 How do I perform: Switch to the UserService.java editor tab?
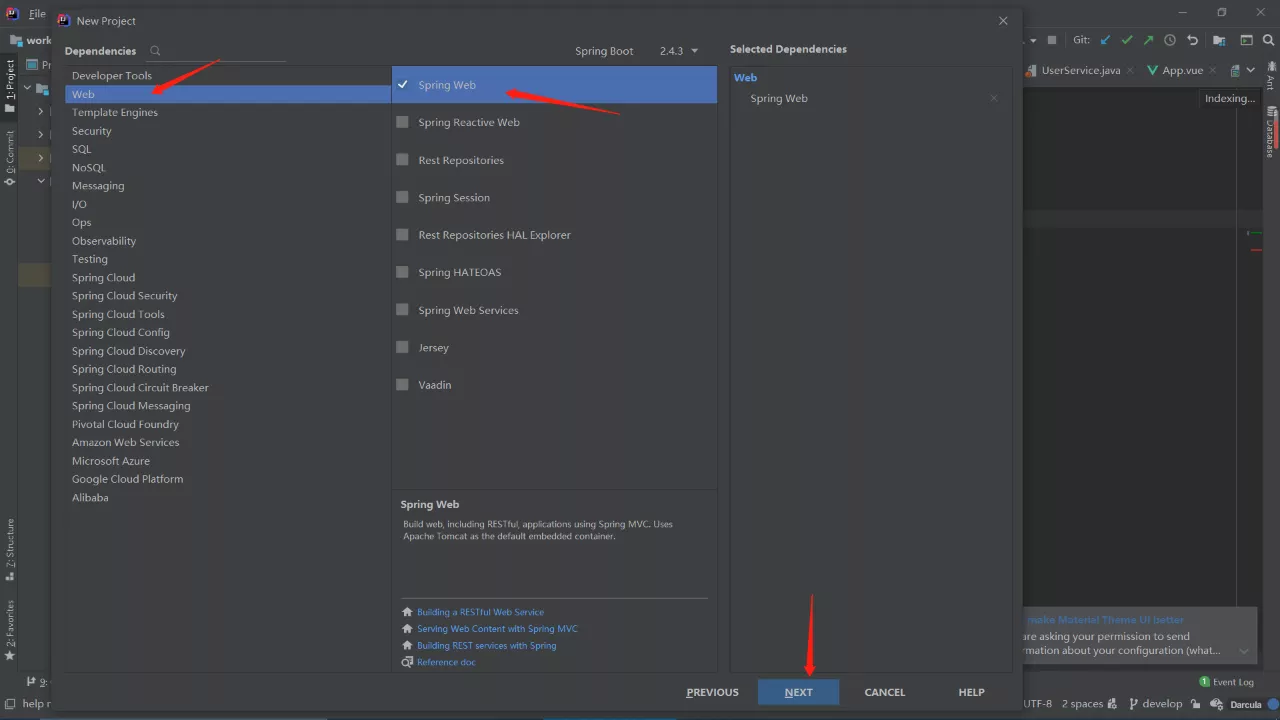click(x=1079, y=70)
